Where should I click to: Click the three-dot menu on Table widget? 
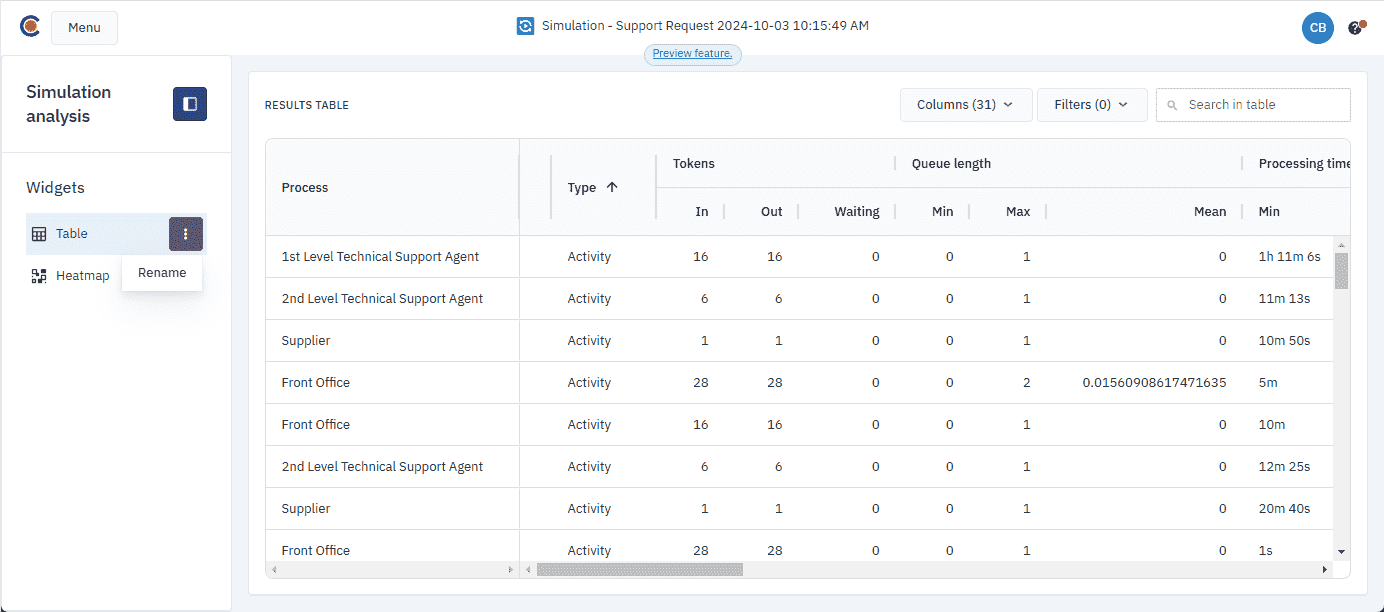pyautogui.click(x=186, y=234)
